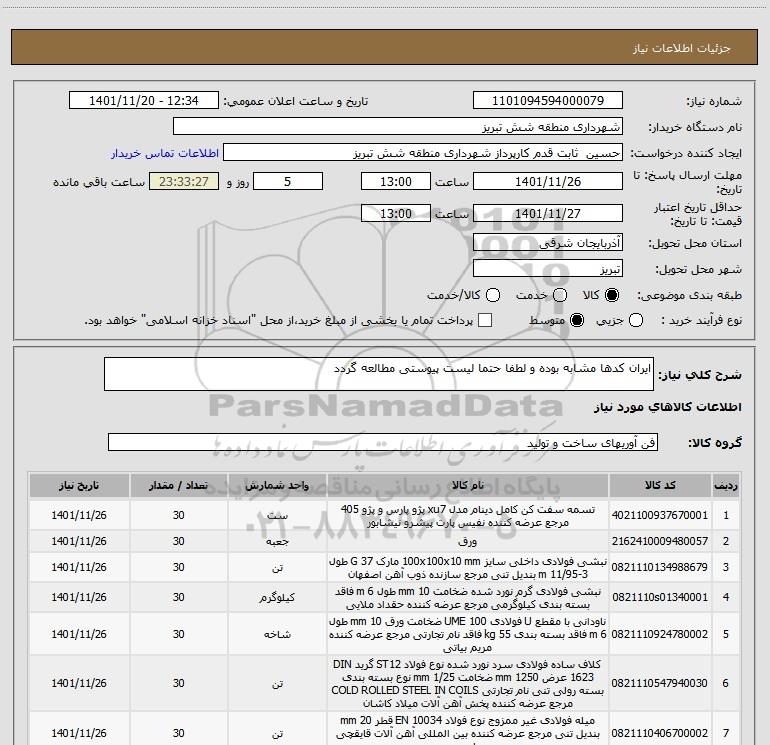Click response deadline date 1401/11/26 field
The height and width of the screenshot is (745, 770).
click(x=548, y=181)
